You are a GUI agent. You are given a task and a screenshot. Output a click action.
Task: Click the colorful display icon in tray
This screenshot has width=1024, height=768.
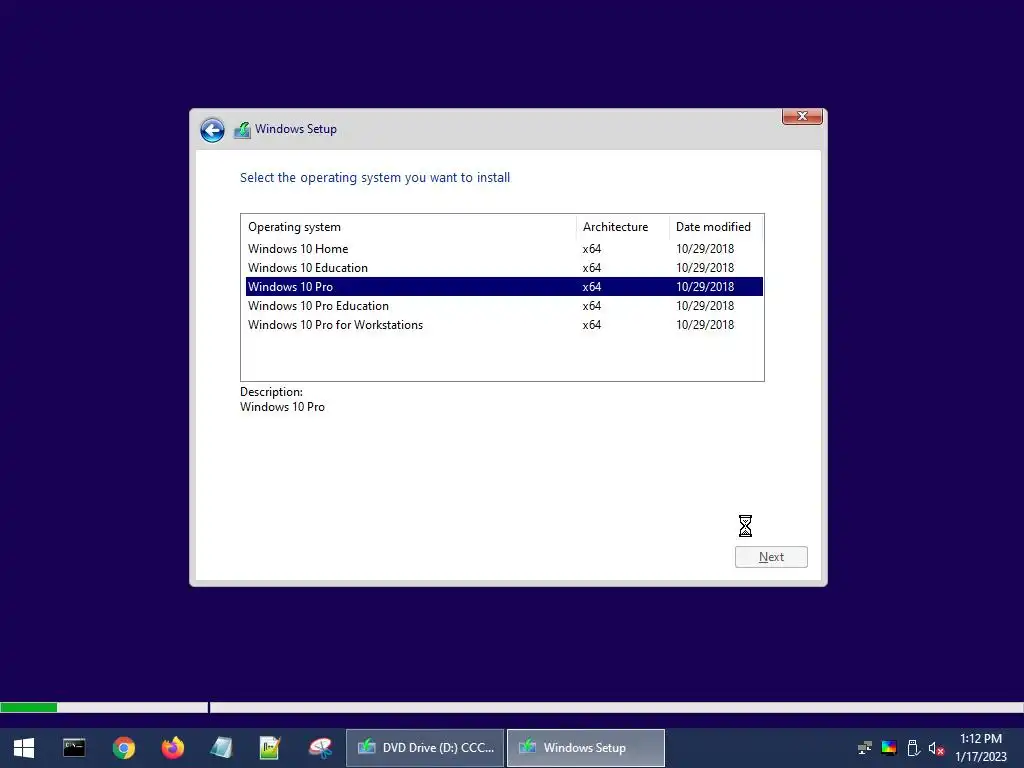coord(889,748)
